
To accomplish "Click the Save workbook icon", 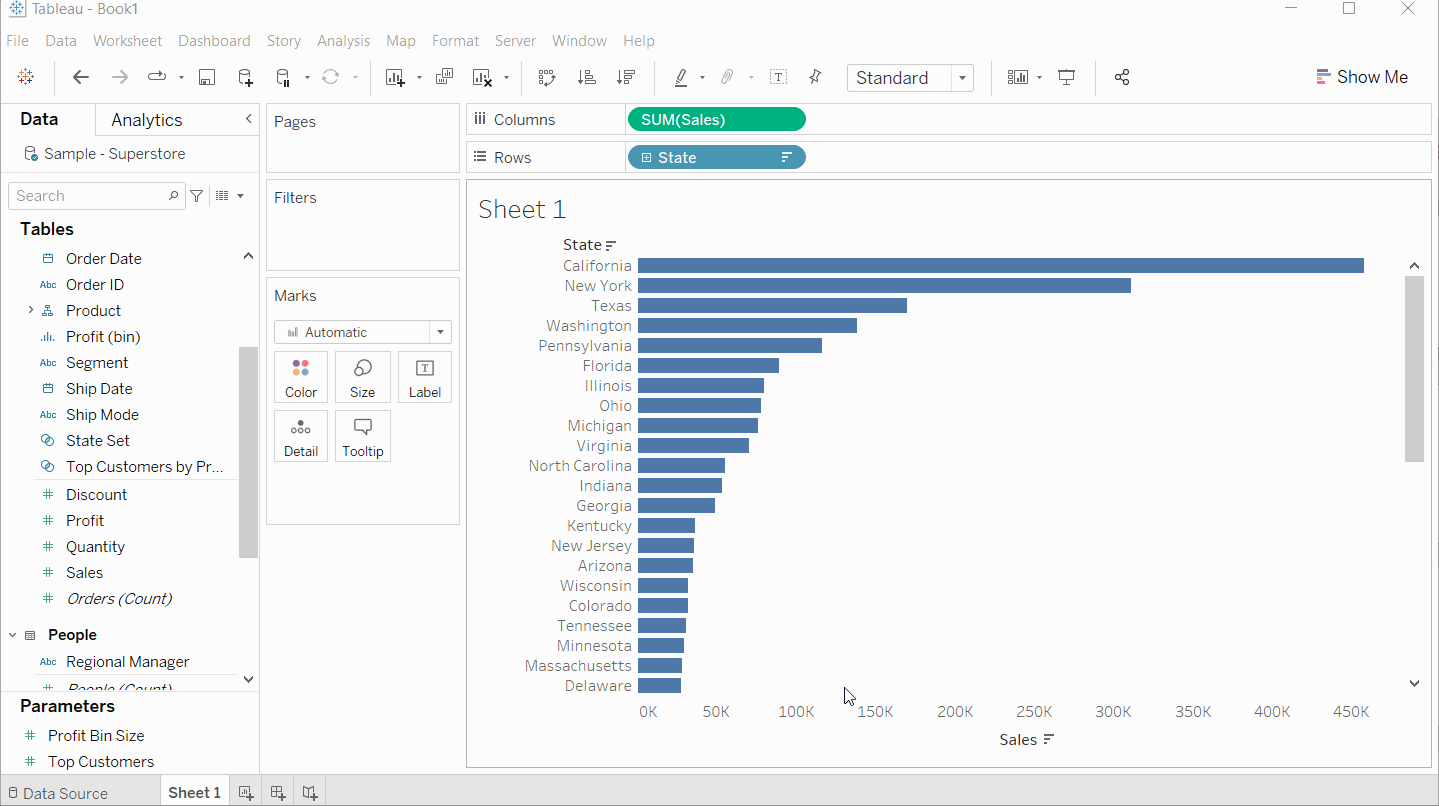I will pos(207,78).
